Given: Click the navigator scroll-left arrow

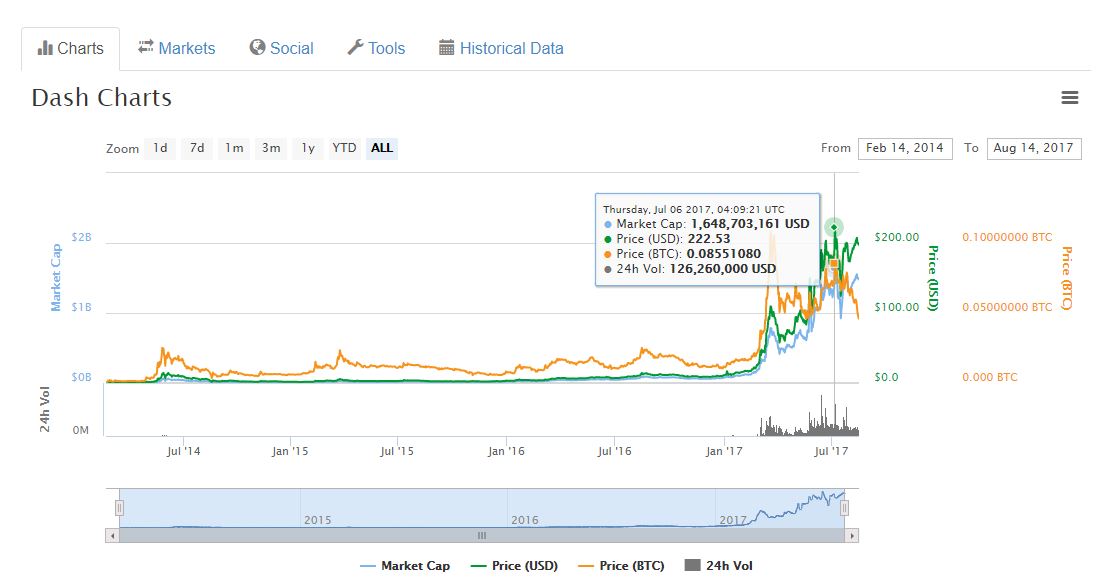Looking at the screenshot, I should [x=113, y=536].
